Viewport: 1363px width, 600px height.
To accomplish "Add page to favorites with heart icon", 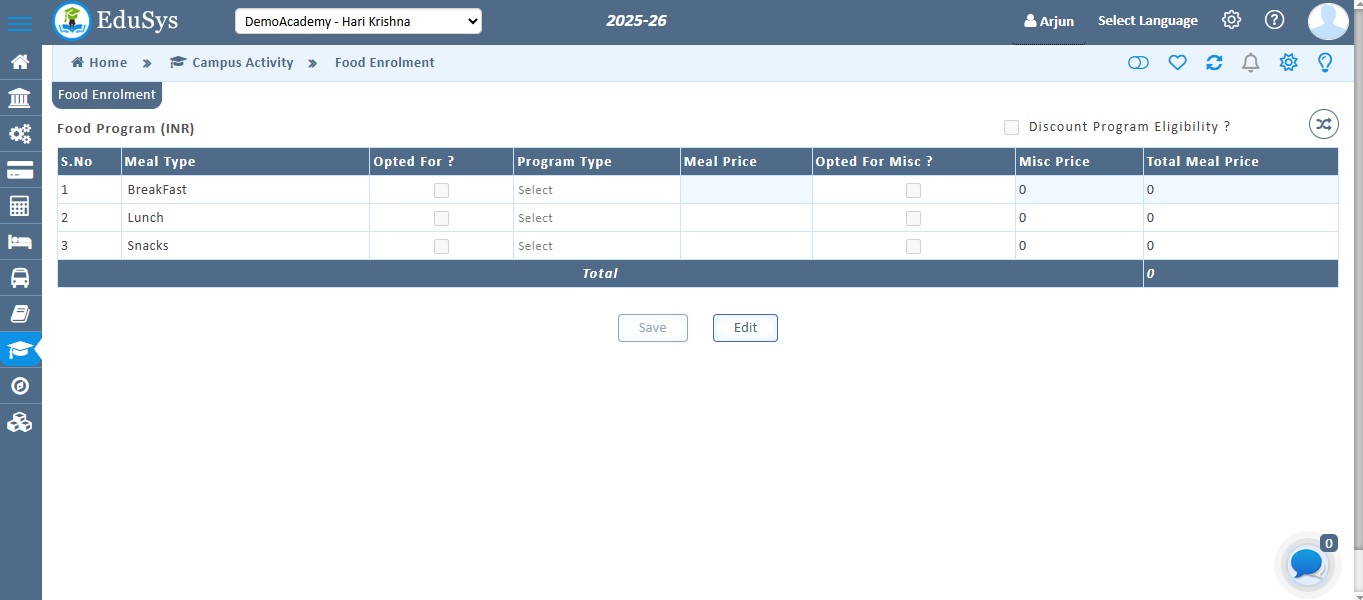I will point(1177,63).
